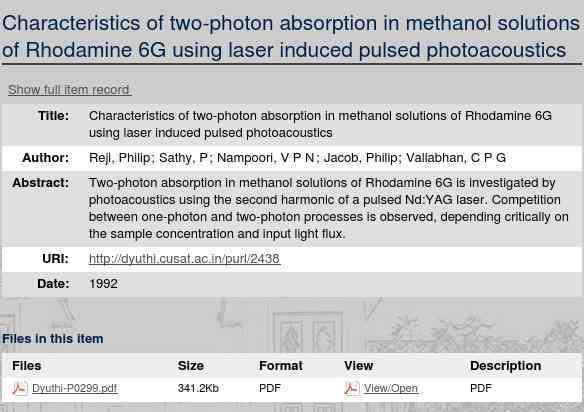Click the Files in this item heading
This screenshot has width=584, height=412.
pyautogui.click(x=53, y=339)
